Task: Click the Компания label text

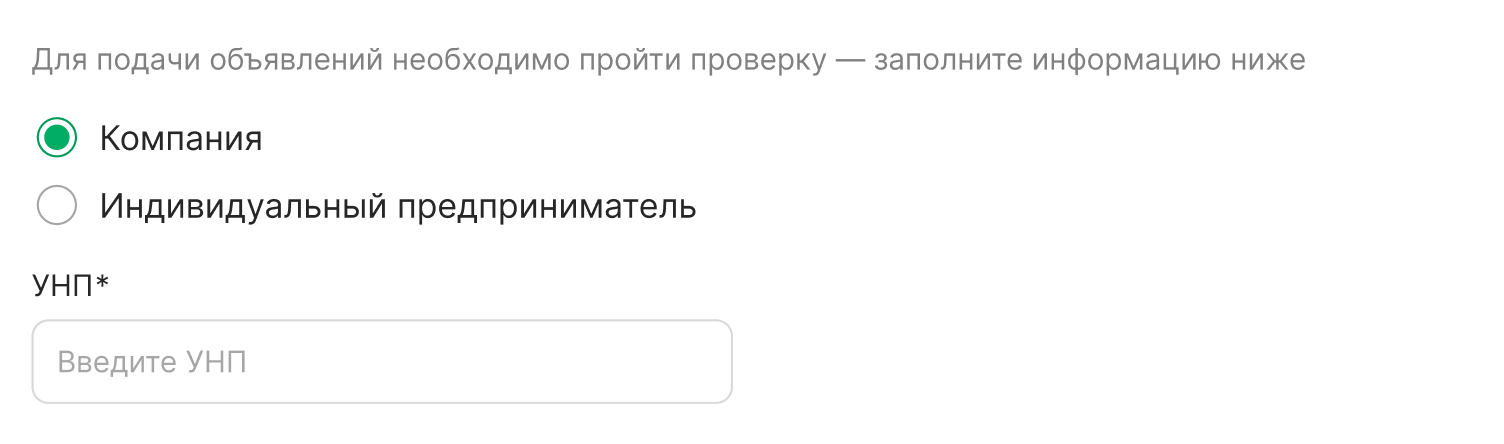Action: (181, 138)
